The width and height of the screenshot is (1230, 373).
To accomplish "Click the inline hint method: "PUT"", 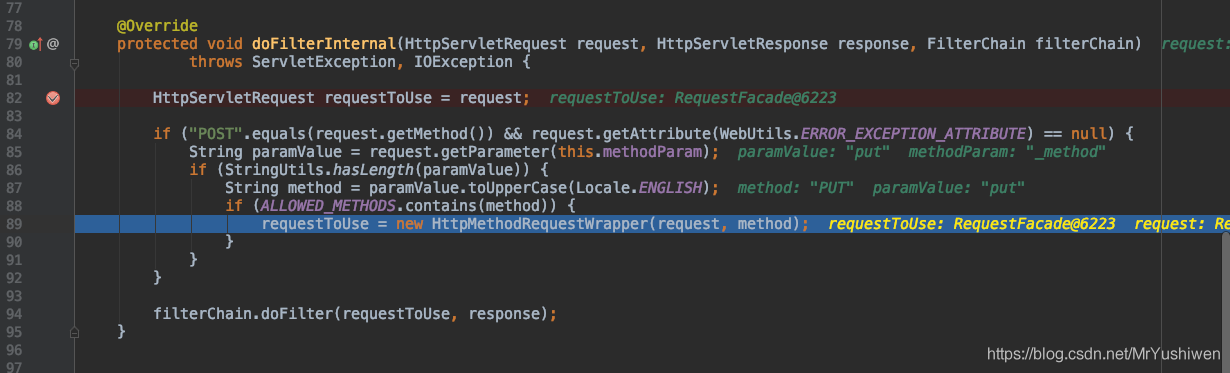I will 795,187.
